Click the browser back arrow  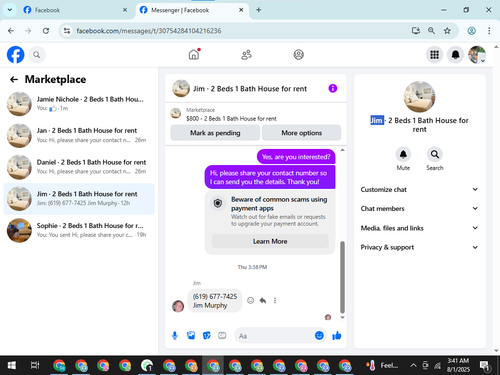[x=11, y=31]
